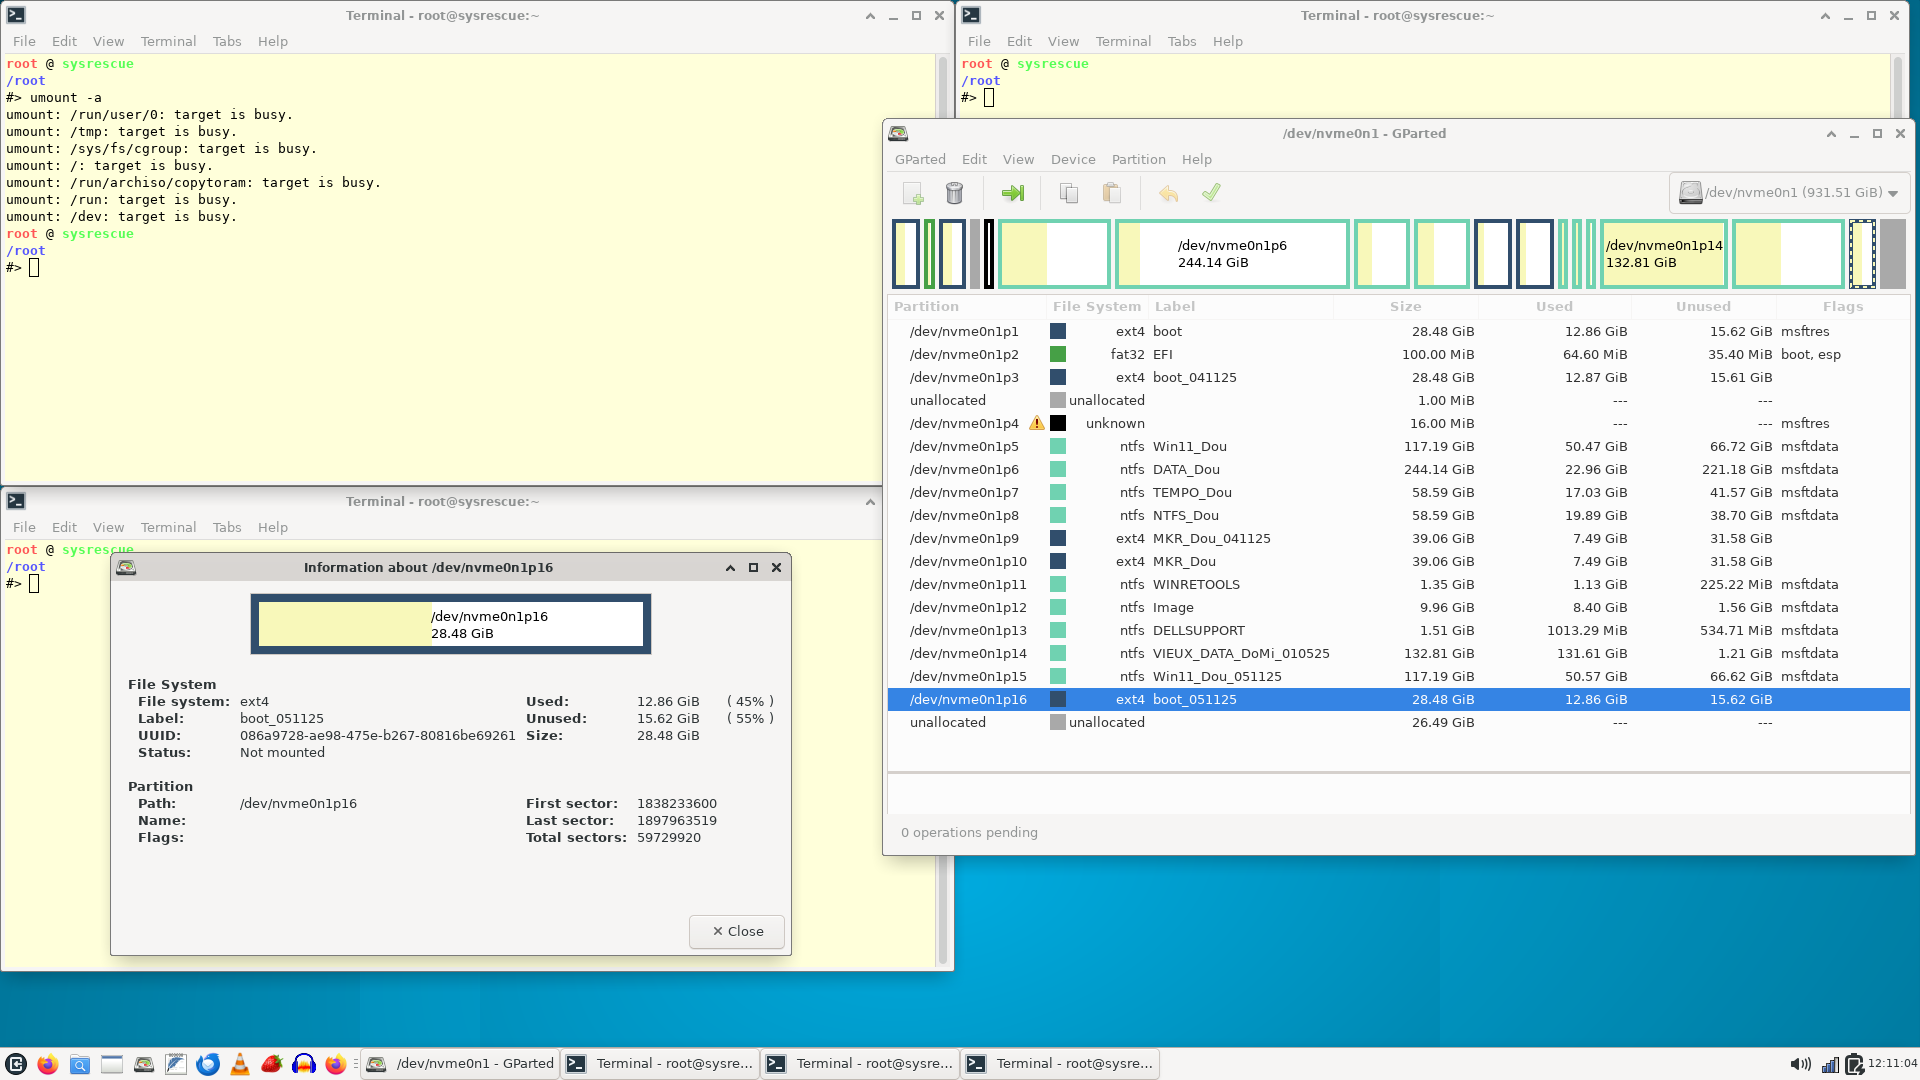This screenshot has width=1920, height=1080.
Task: Close the partition Information dialog
Action: click(737, 931)
